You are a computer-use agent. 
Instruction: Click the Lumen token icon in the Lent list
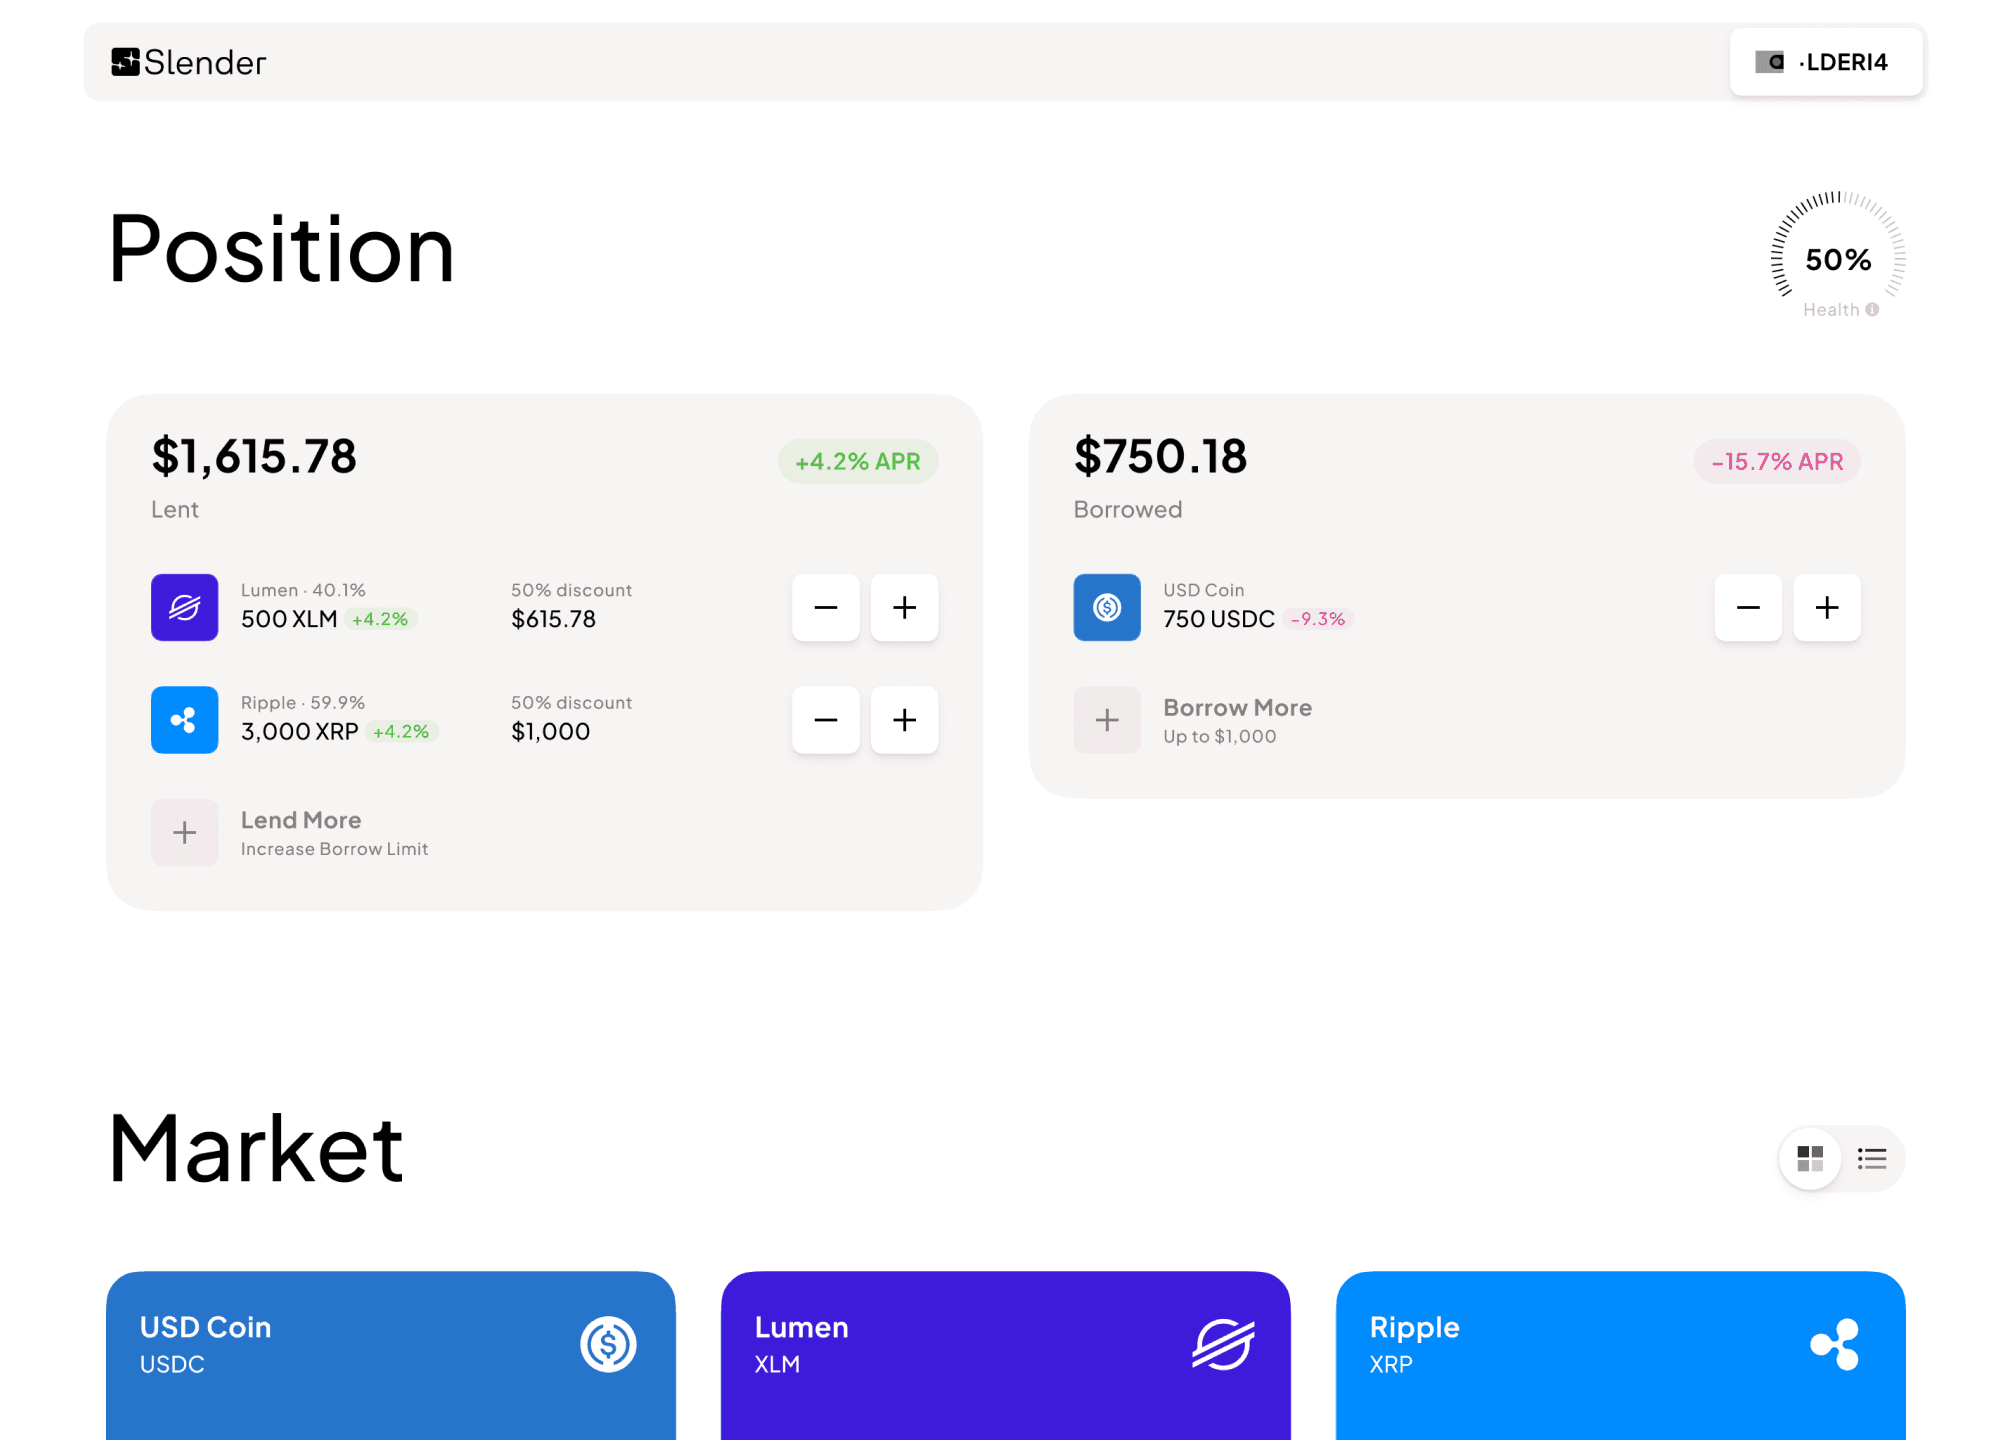tap(184, 607)
